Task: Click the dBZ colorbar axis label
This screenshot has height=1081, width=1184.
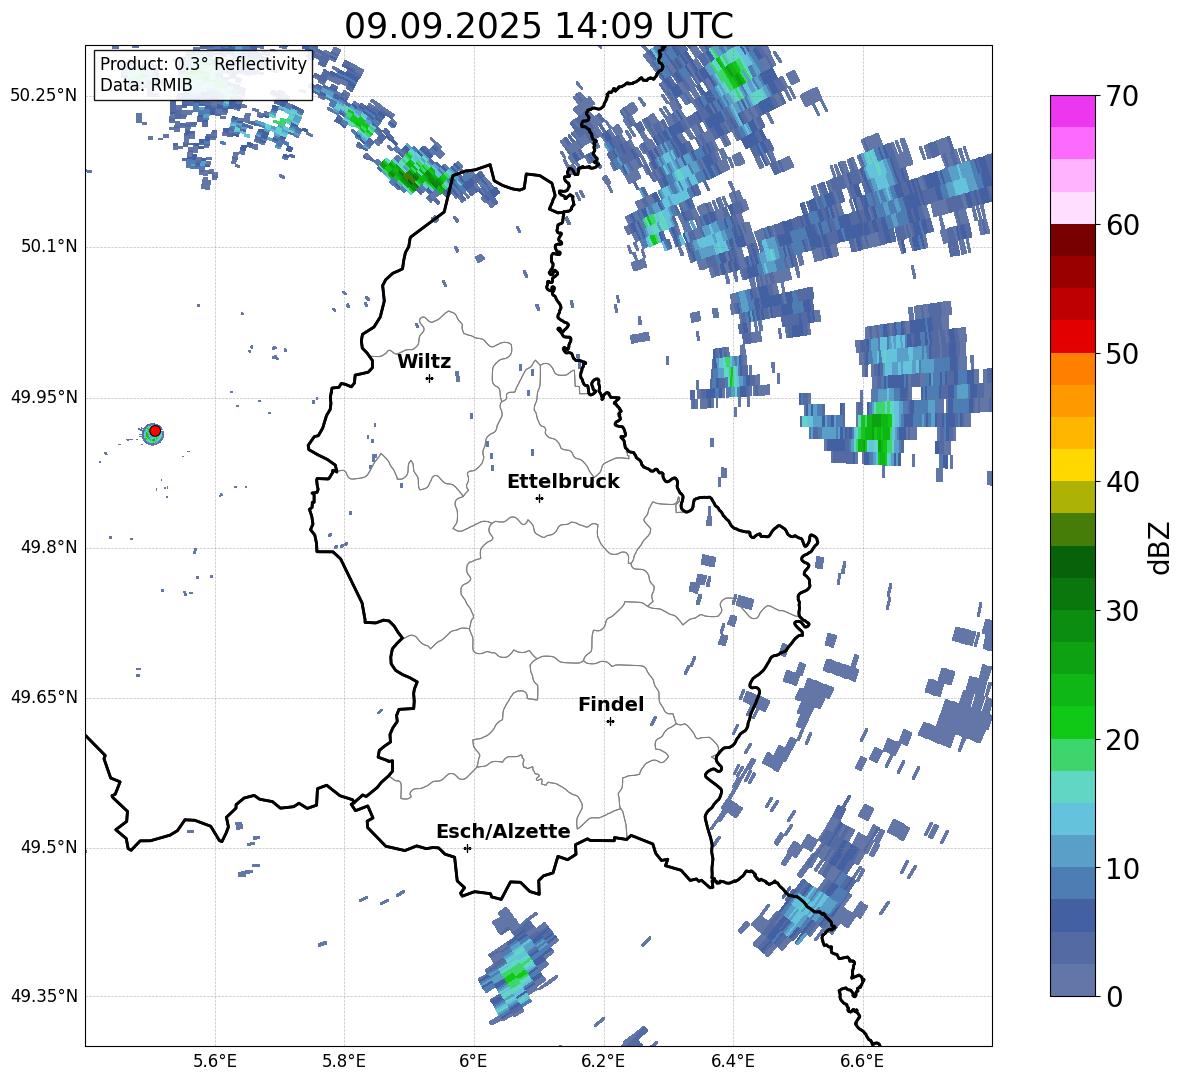Action: (x=1159, y=547)
